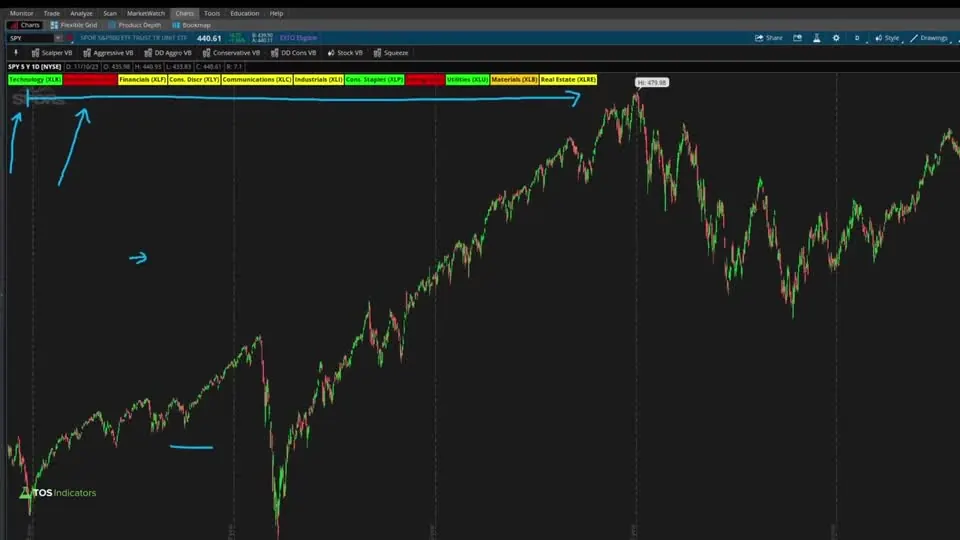The height and width of the screenshot is (540, 960).
Task: Open the Monitor menu tab
Action: (21, 13)
